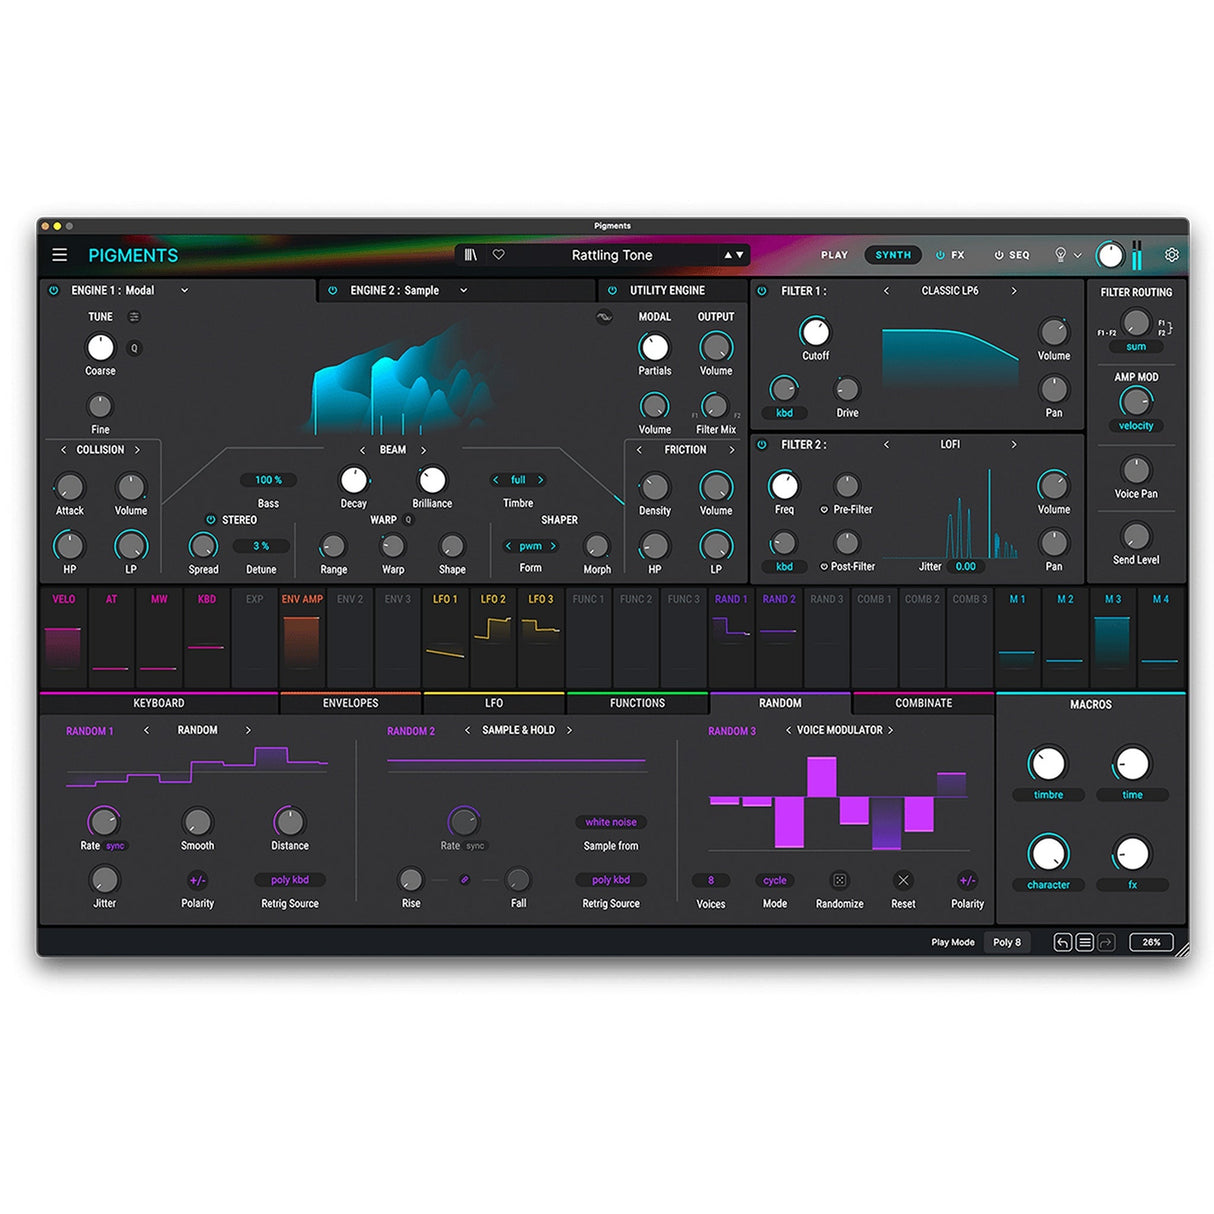Click the undo arrow in the status bar

point(1063,942)
